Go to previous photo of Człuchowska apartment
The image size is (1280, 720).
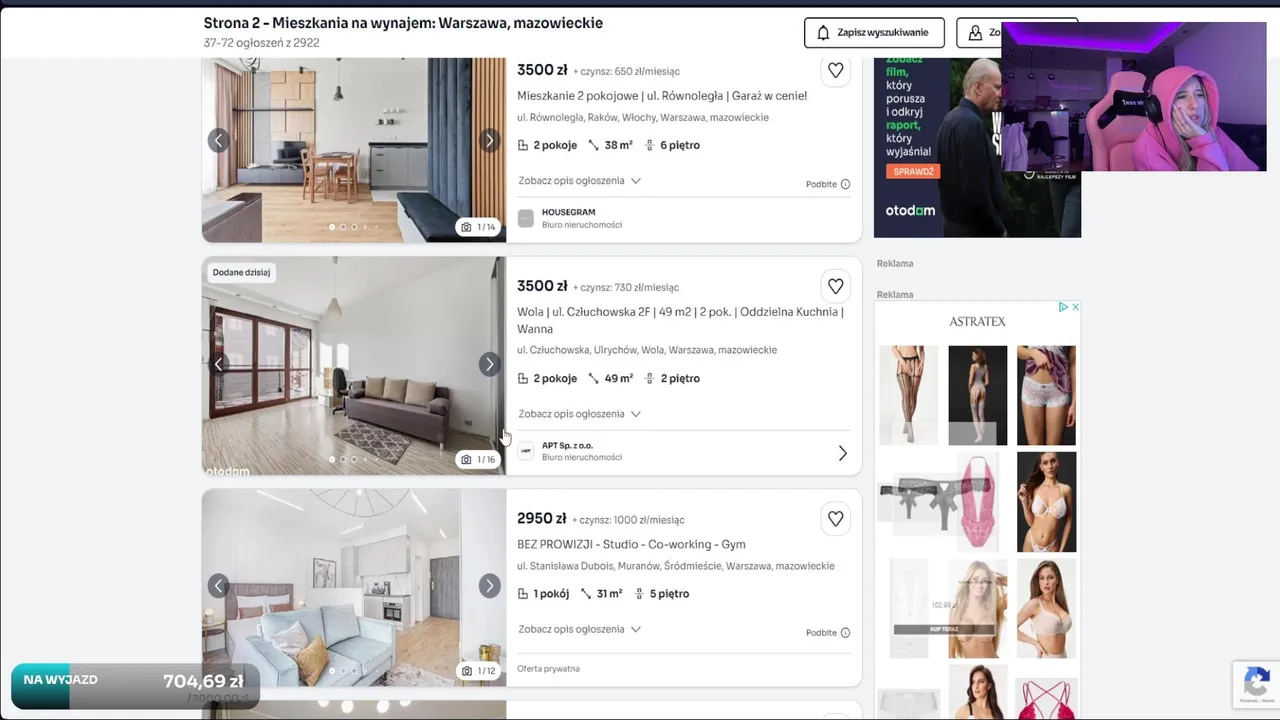click(218, 364)
